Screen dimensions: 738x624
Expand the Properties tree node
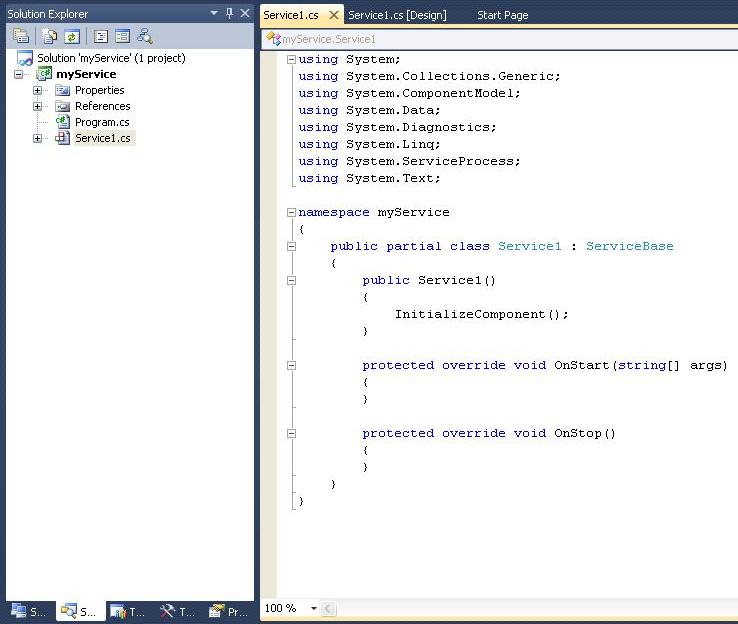37,90
